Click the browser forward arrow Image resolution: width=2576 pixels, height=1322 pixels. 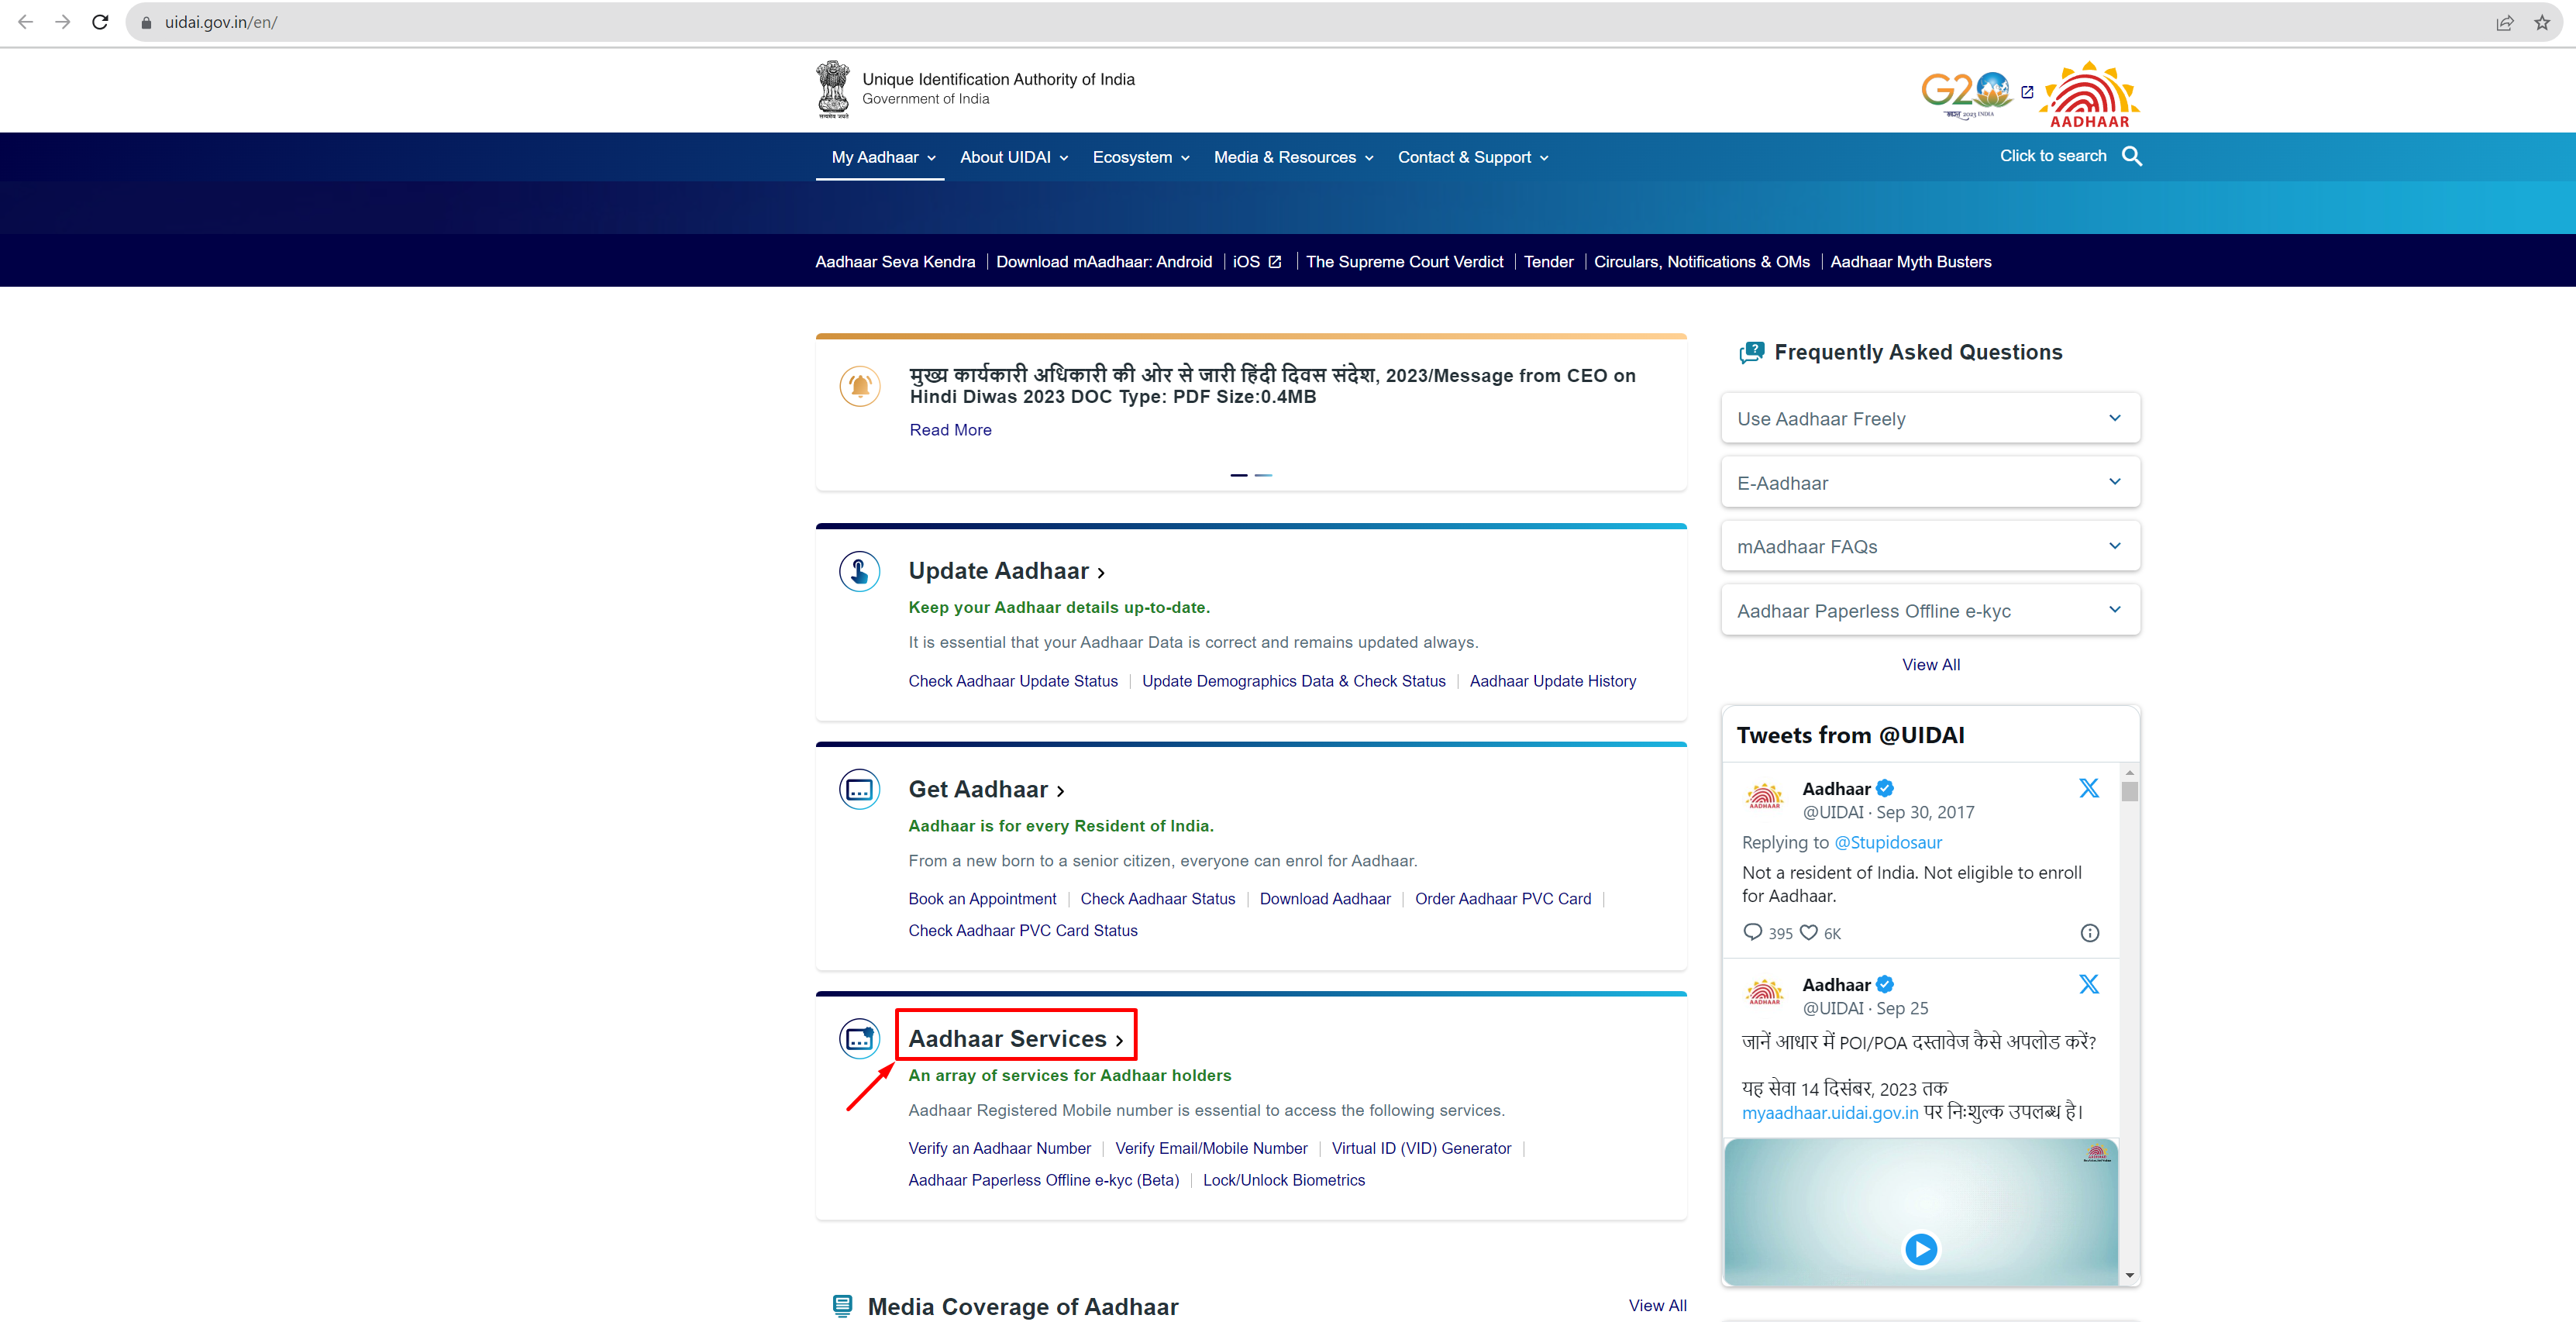[x=63, y=22]
